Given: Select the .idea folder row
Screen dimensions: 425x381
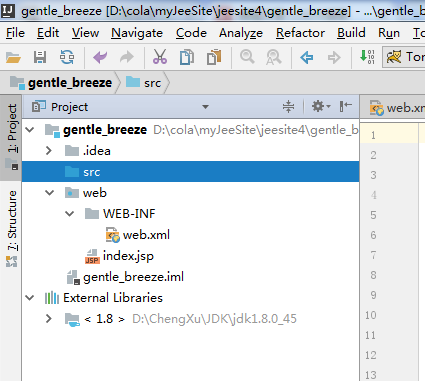Looking at the screenshot, I should [x=190, y=151].
